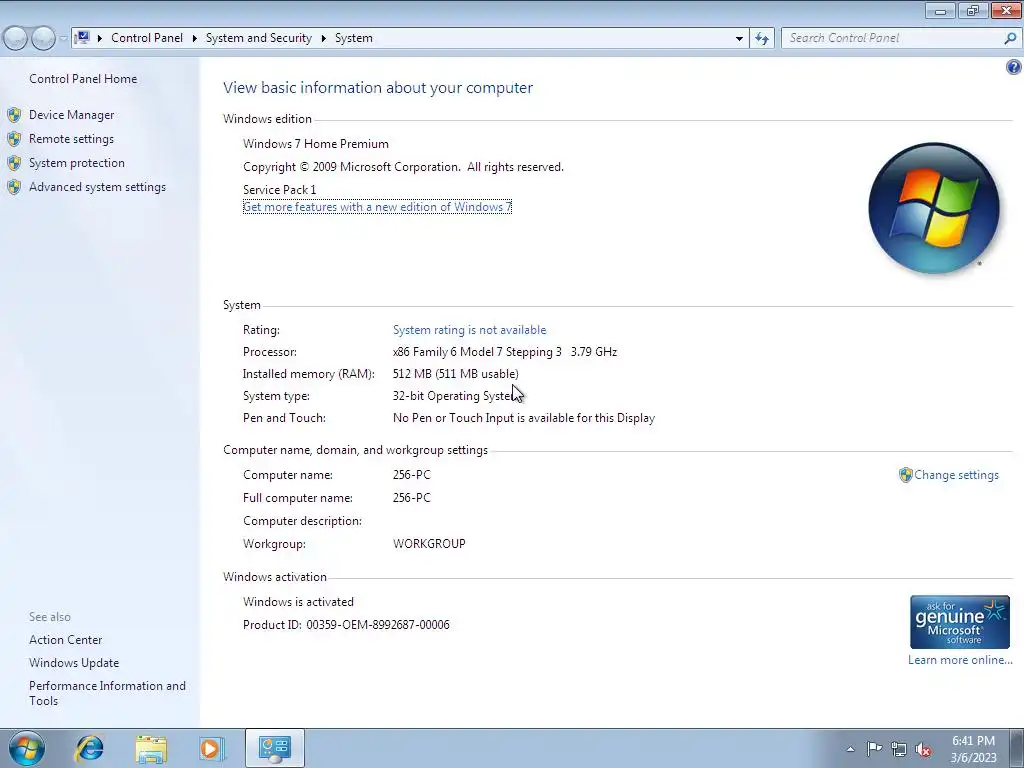The image size is (1024, 768).
Task: Open Device Manager from the sidebar
Action: click(x=71, y=115)
